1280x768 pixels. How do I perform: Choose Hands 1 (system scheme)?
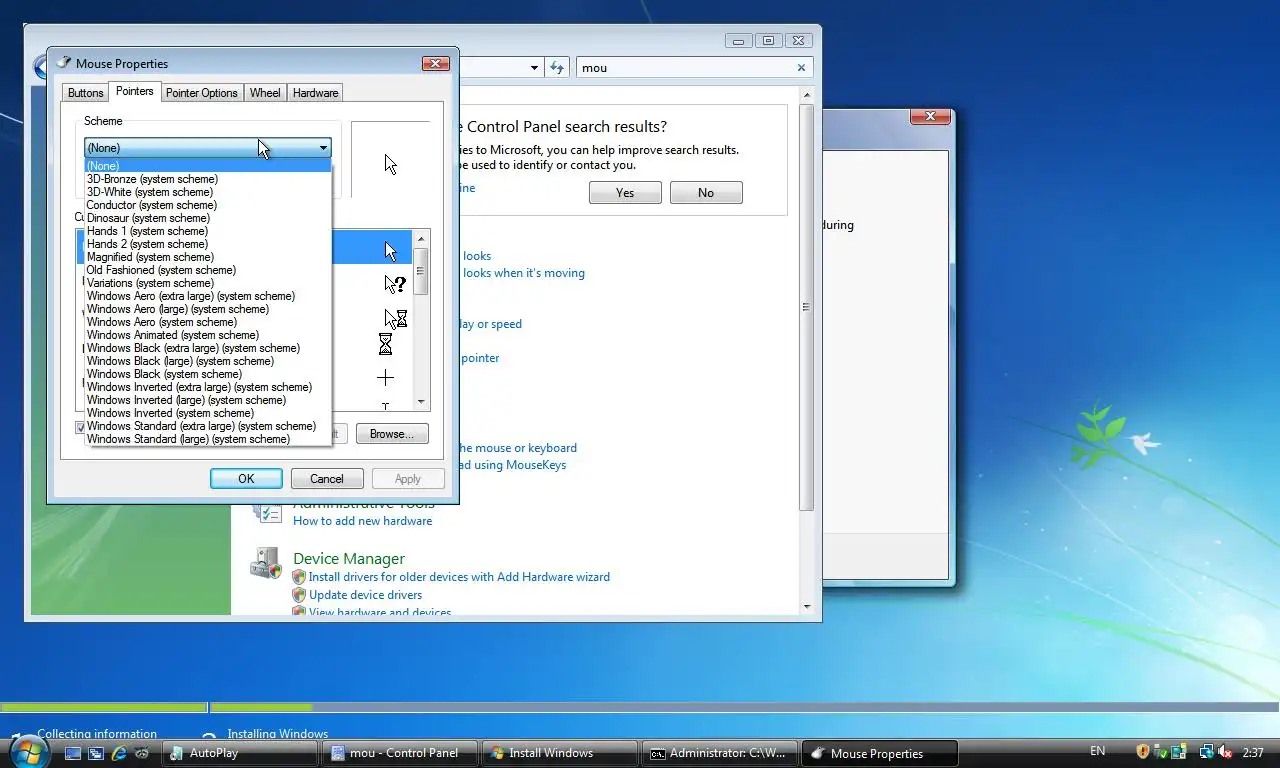[x=207, y=231]
